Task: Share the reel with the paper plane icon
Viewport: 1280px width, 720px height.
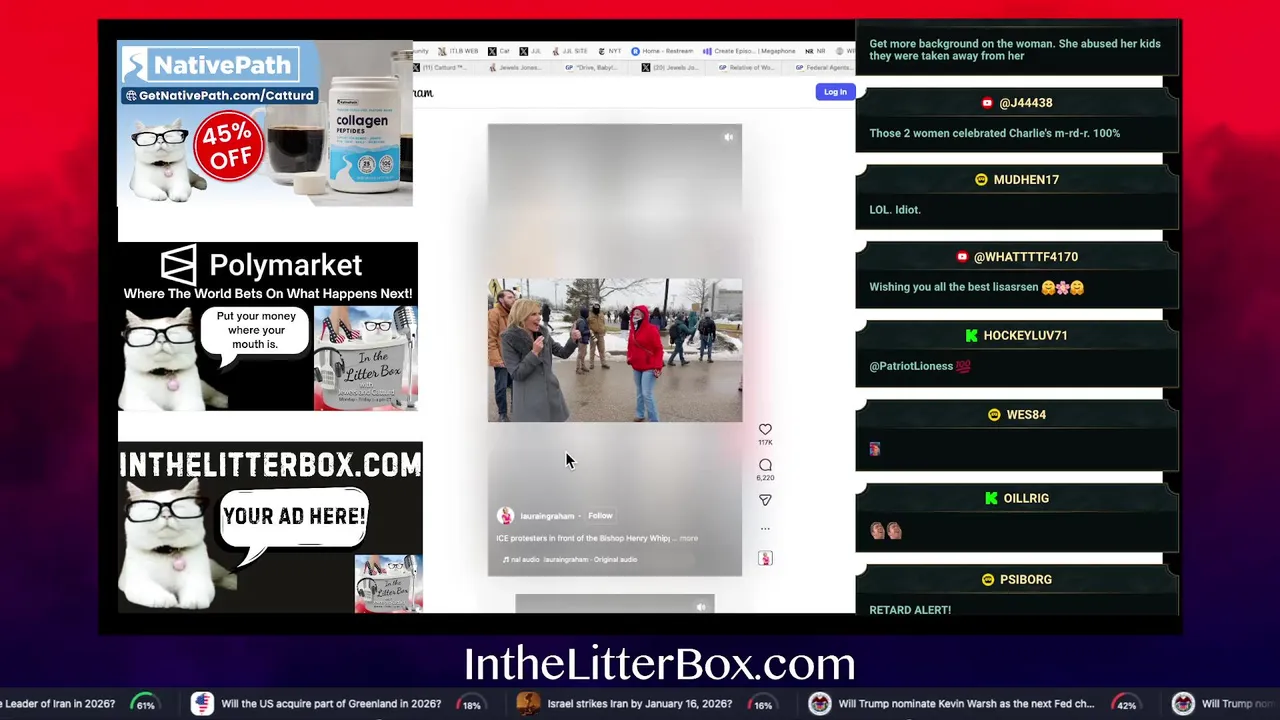Action: tap(765, 500)
